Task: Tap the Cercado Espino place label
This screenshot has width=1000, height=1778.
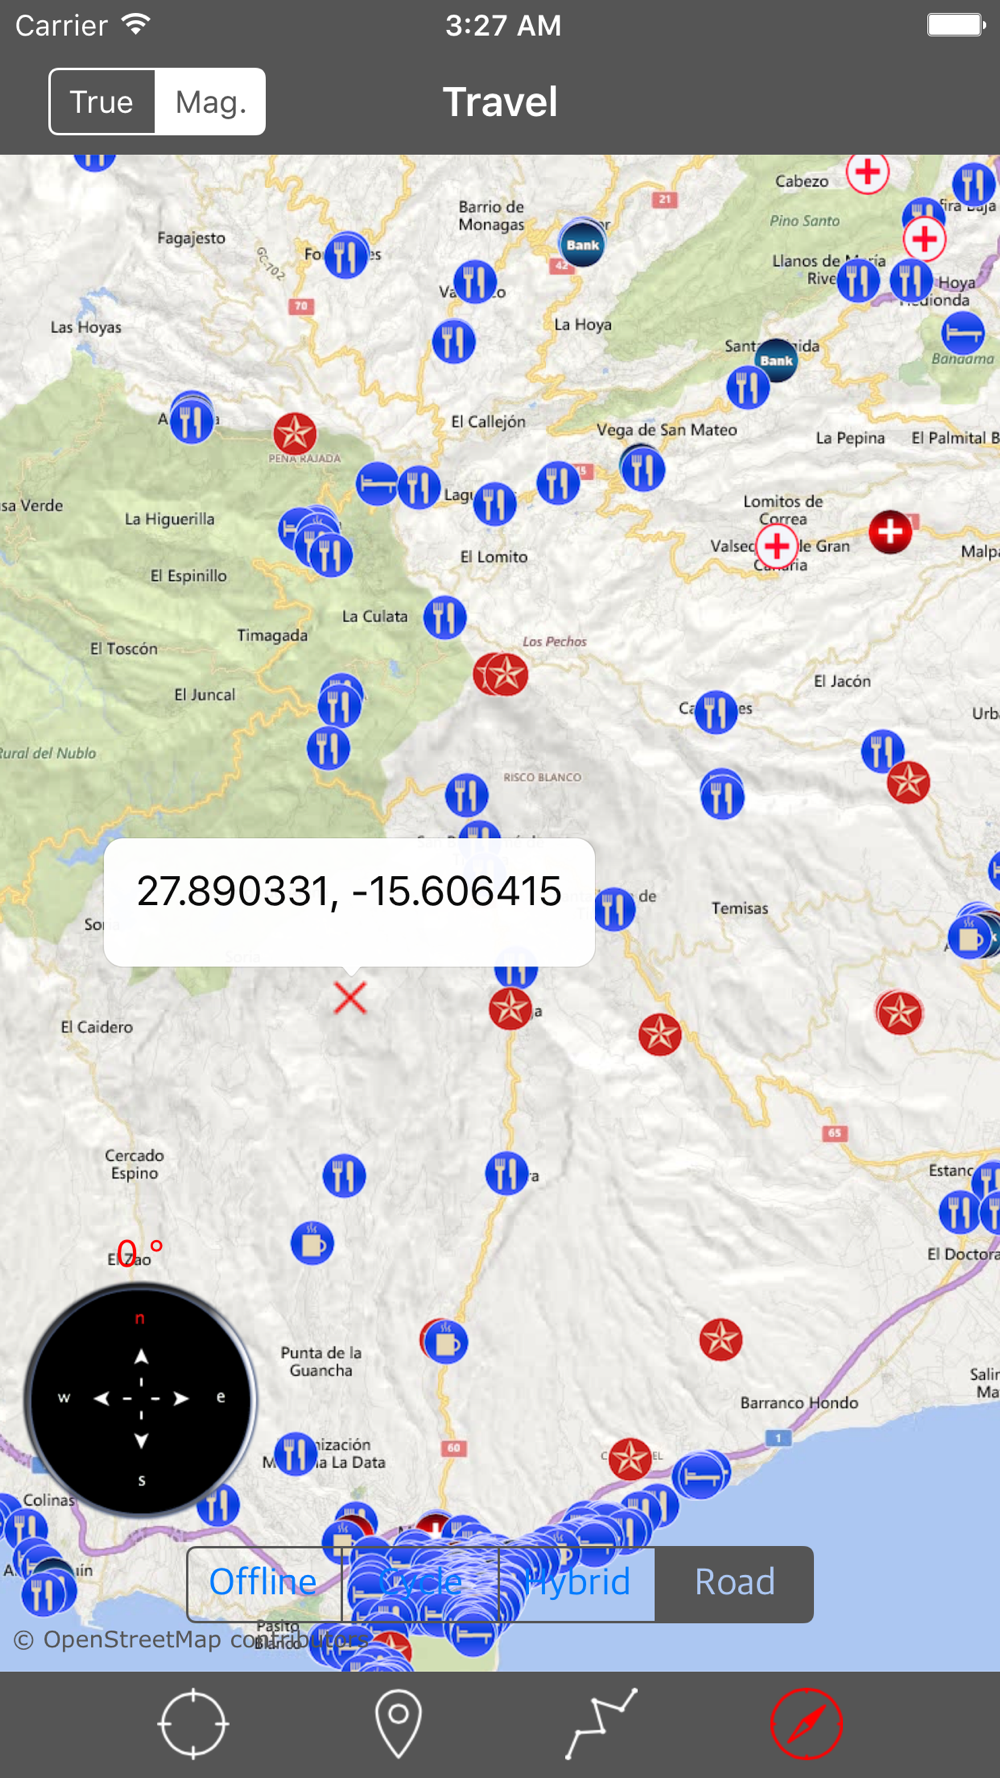Action: [134, 1164]
